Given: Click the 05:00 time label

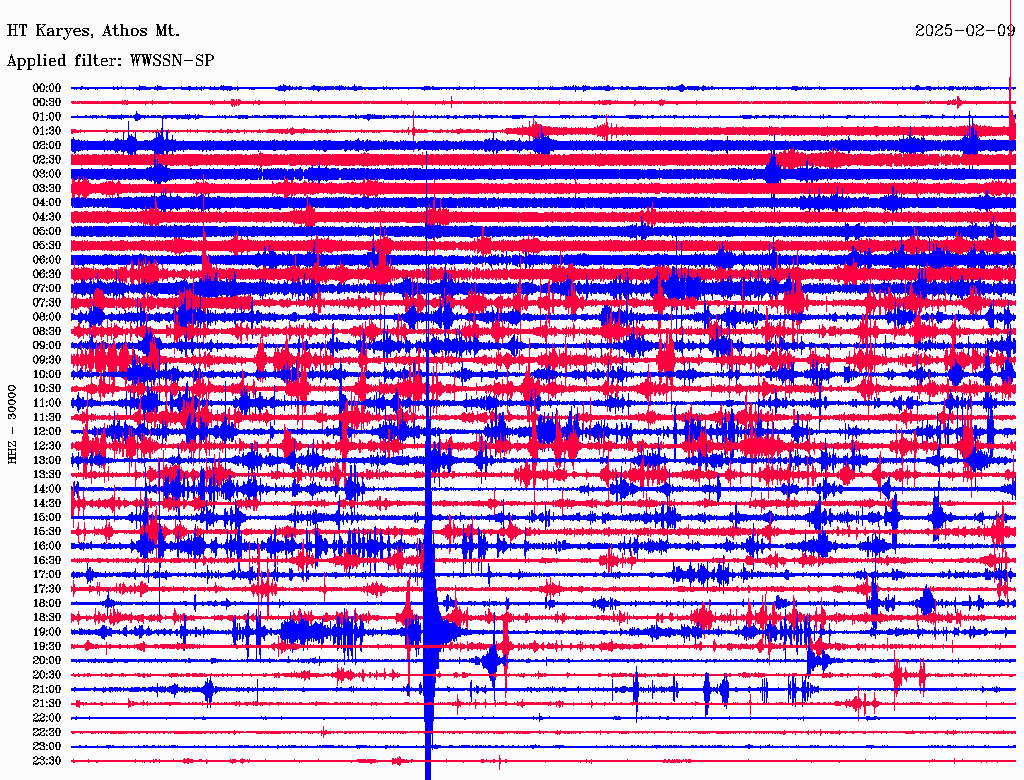Looking at the screenshot, I should [x=47, y=231].
